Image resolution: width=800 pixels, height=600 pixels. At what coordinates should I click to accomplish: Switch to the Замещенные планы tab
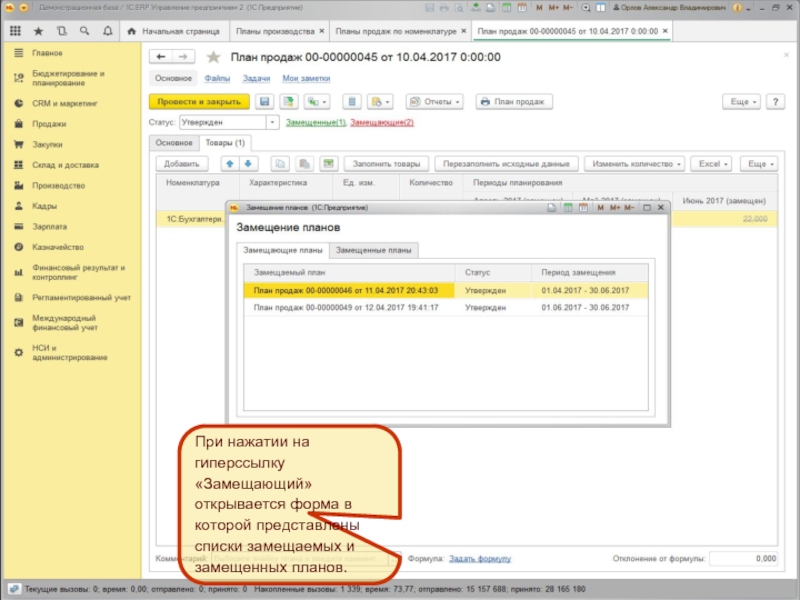point(374,251)
